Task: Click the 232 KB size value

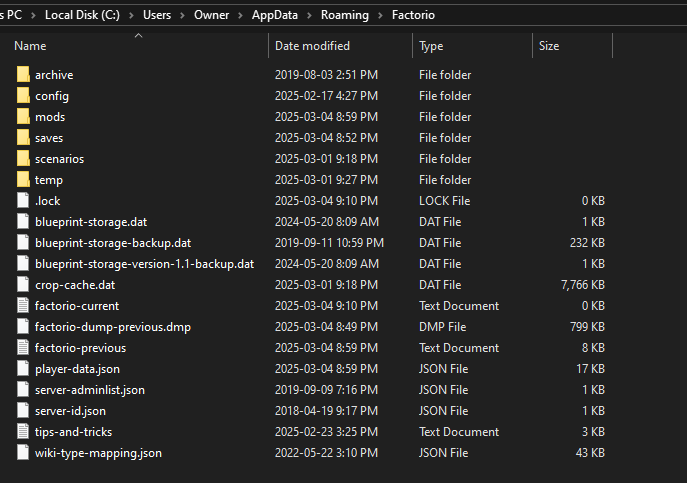Action: point(587,243)
